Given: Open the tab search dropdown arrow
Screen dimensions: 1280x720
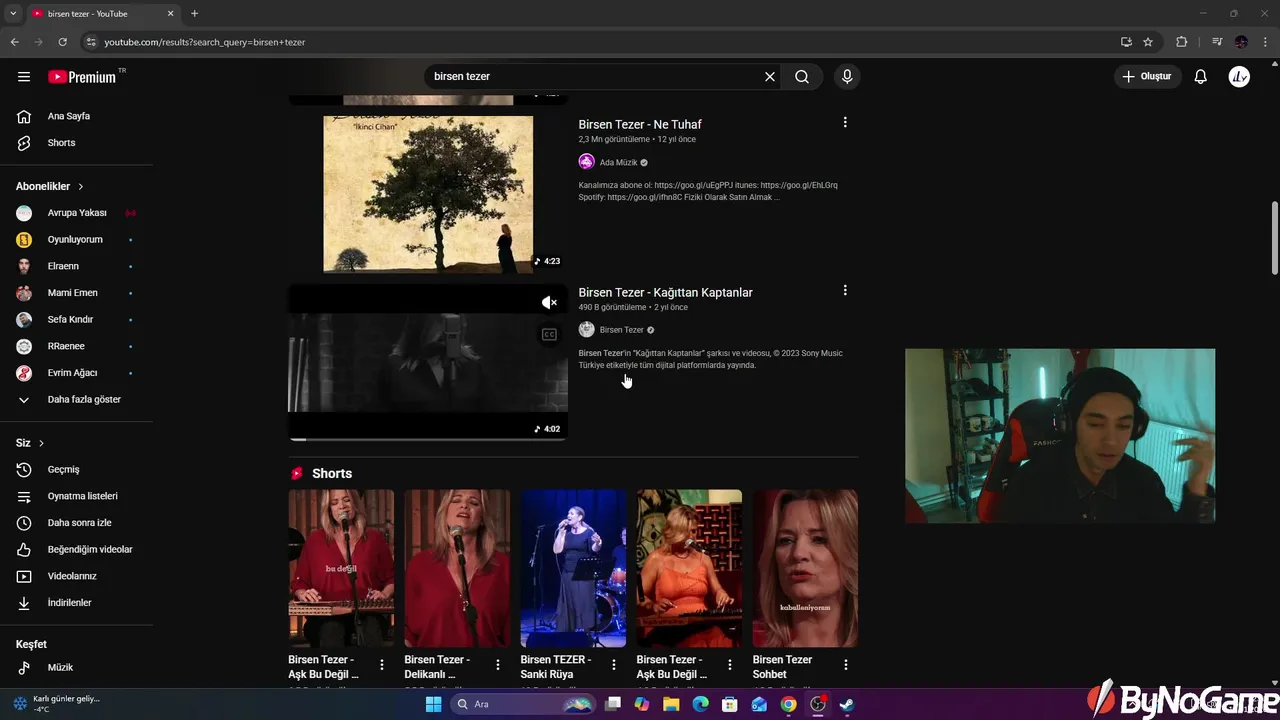Looking at the screenshot, I should pyautogui.click(x=14, y=14).
